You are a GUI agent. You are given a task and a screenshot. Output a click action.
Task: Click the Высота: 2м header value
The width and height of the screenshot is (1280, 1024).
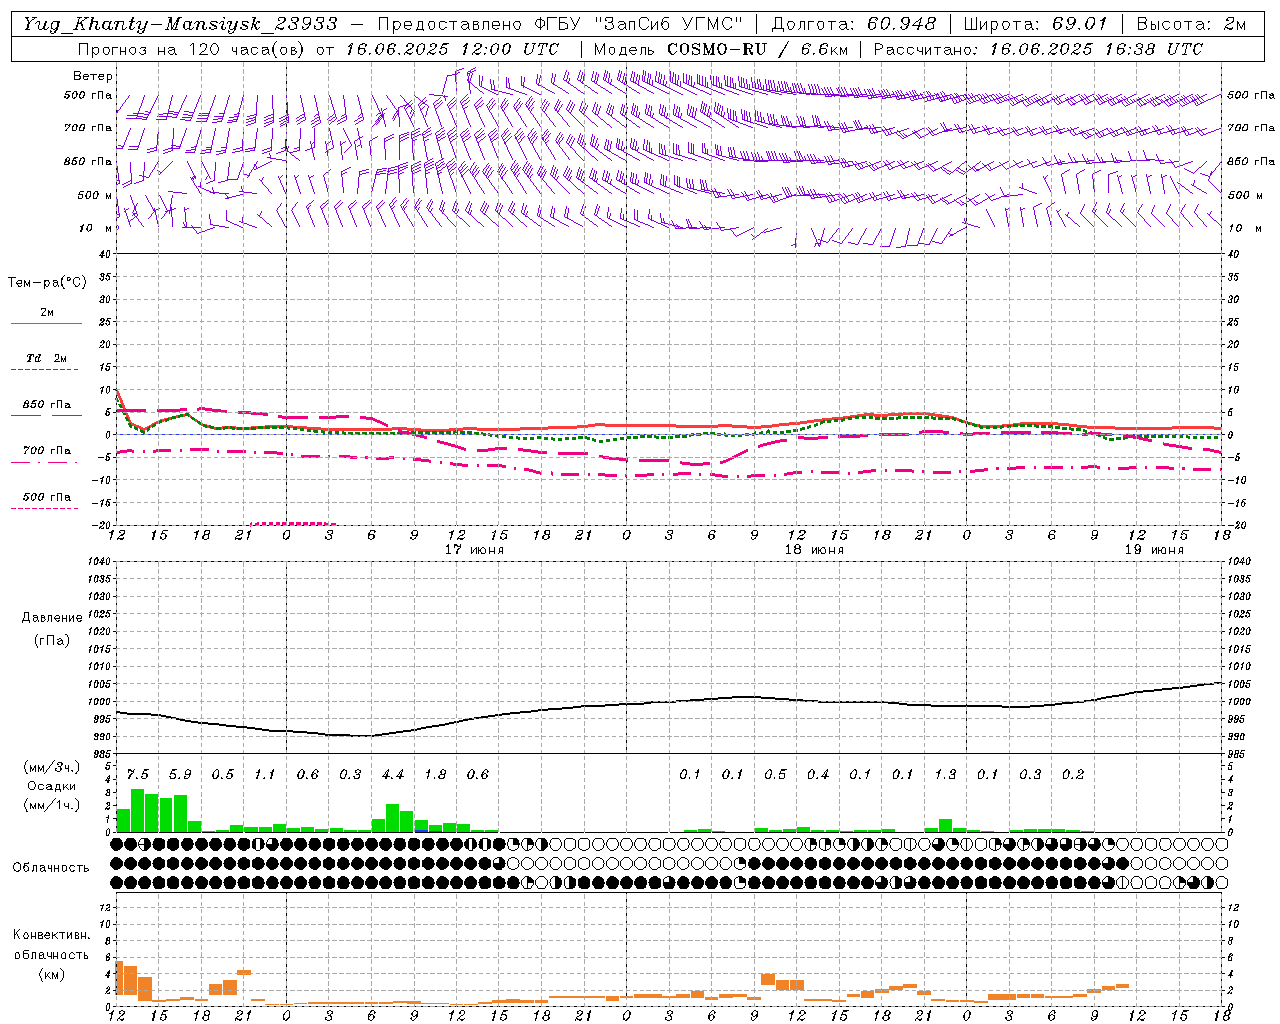(x=1191, y=24)
